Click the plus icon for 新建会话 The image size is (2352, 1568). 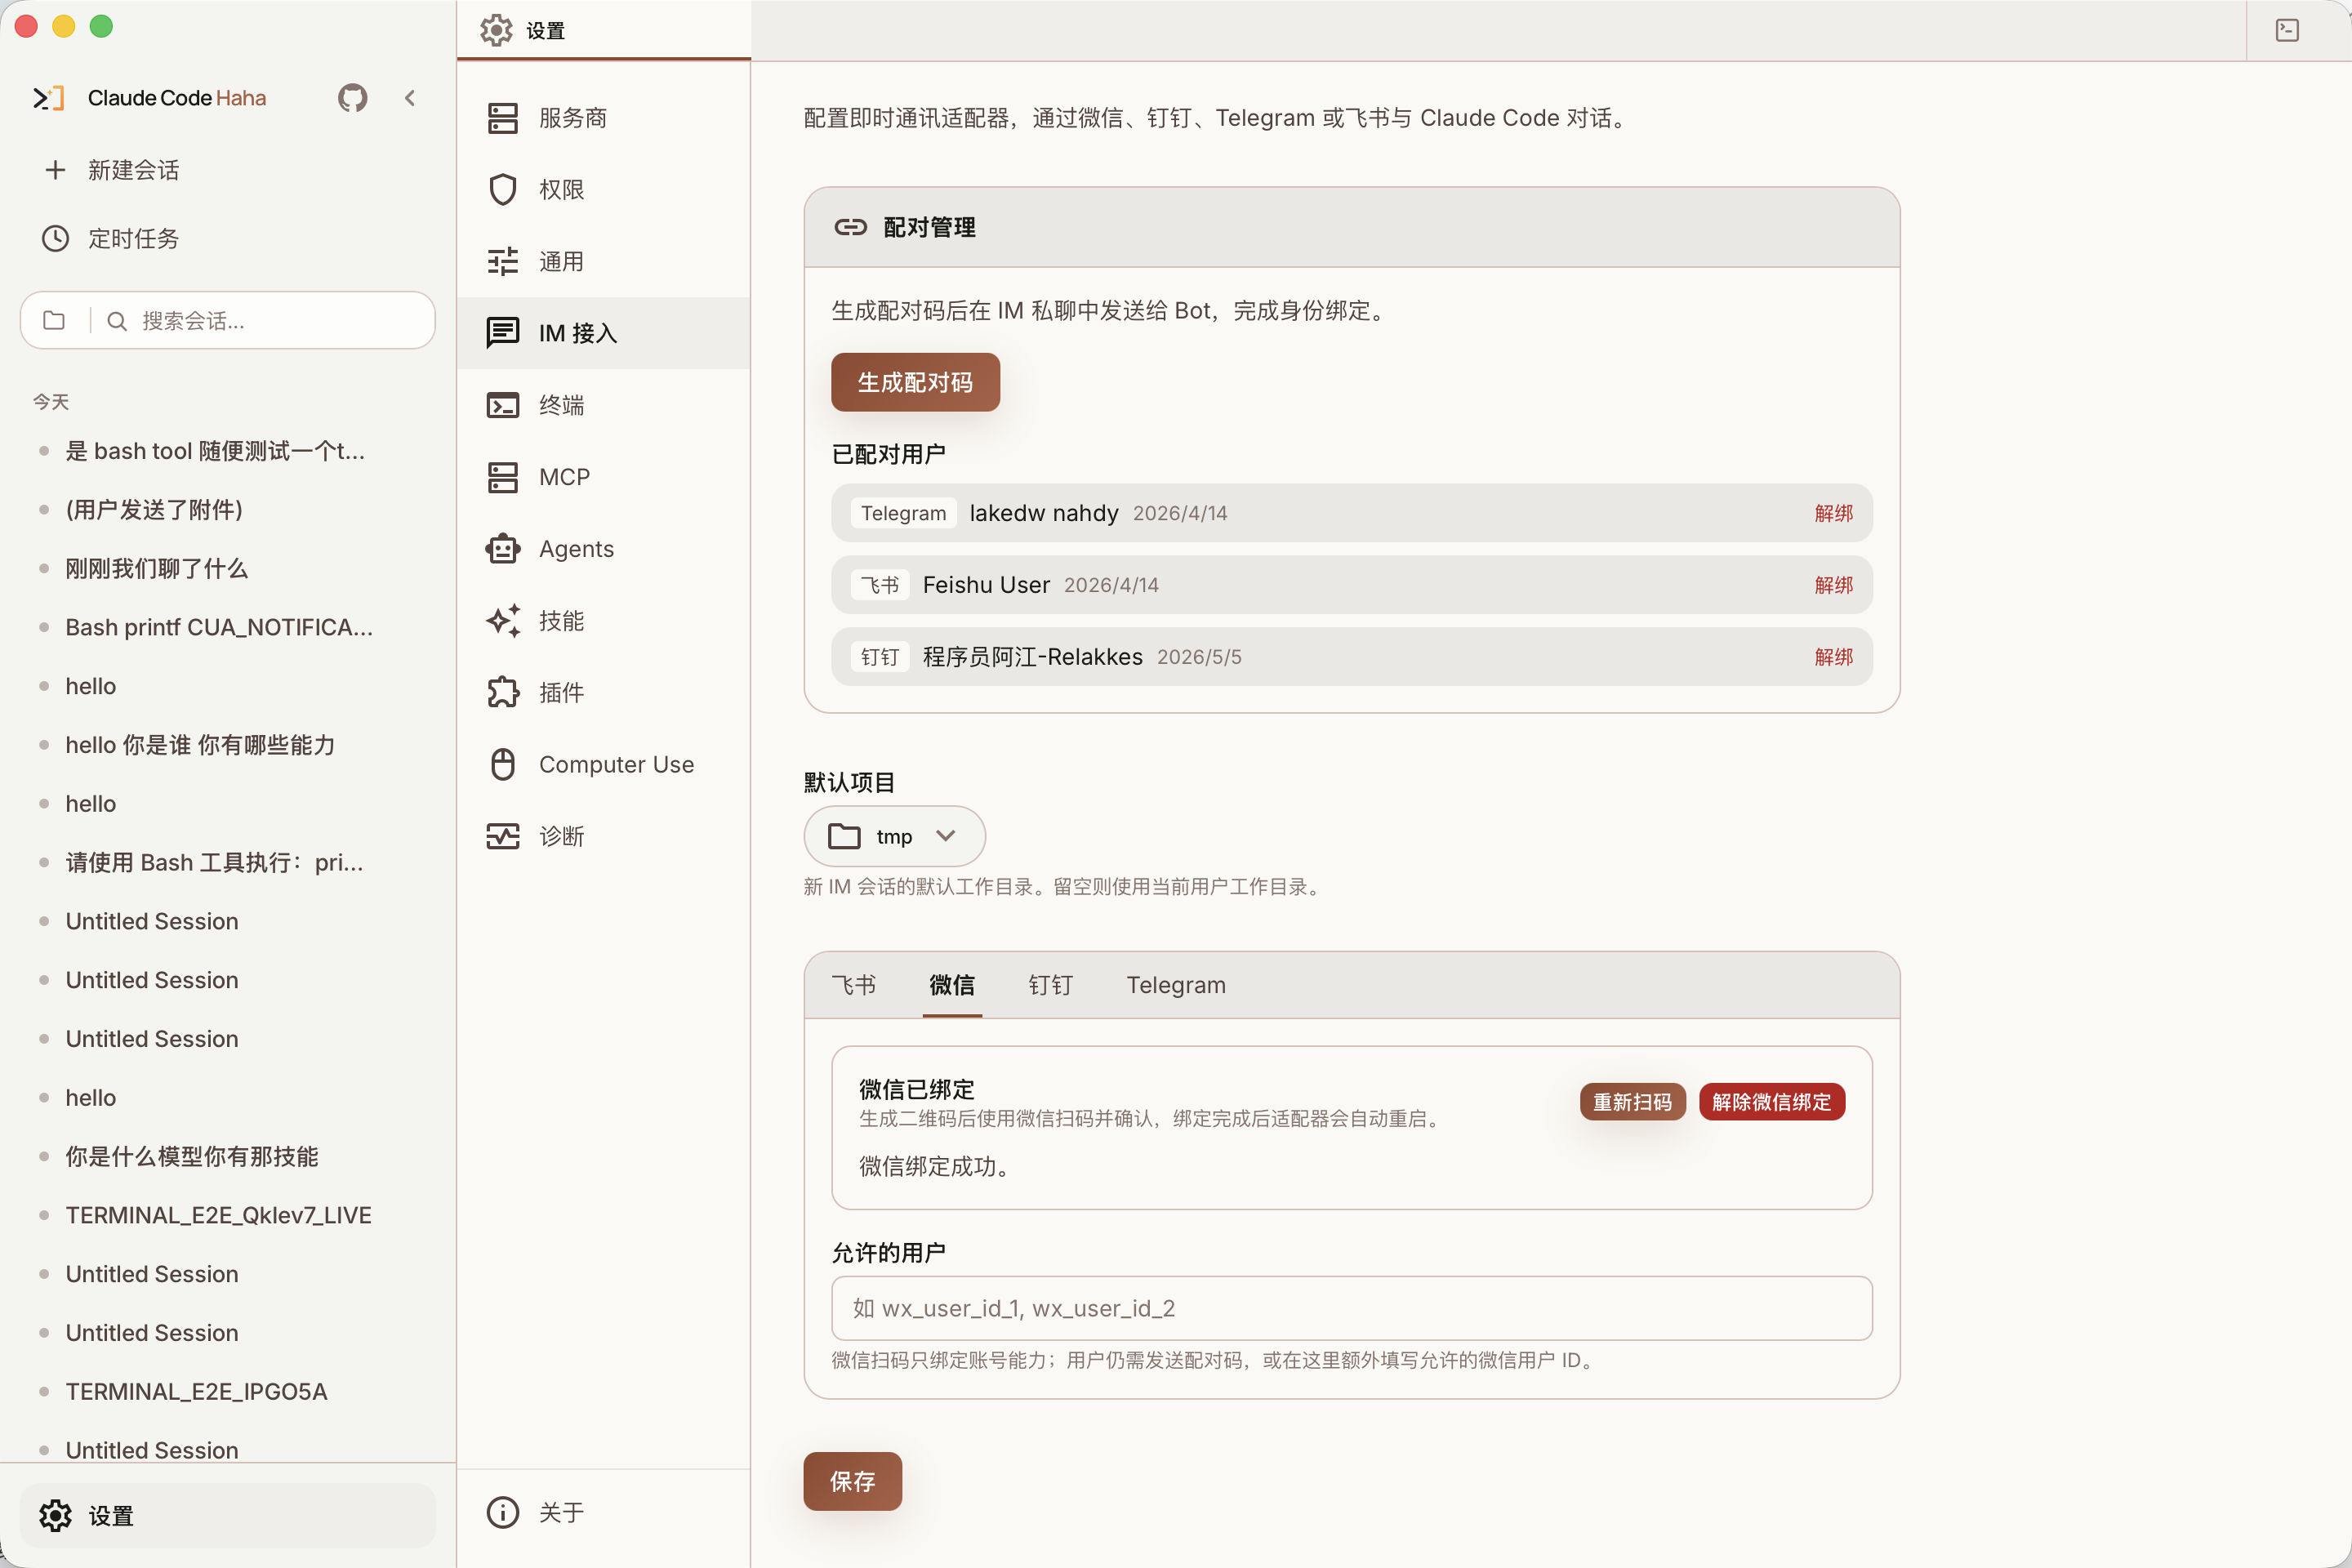click(55, 170)
